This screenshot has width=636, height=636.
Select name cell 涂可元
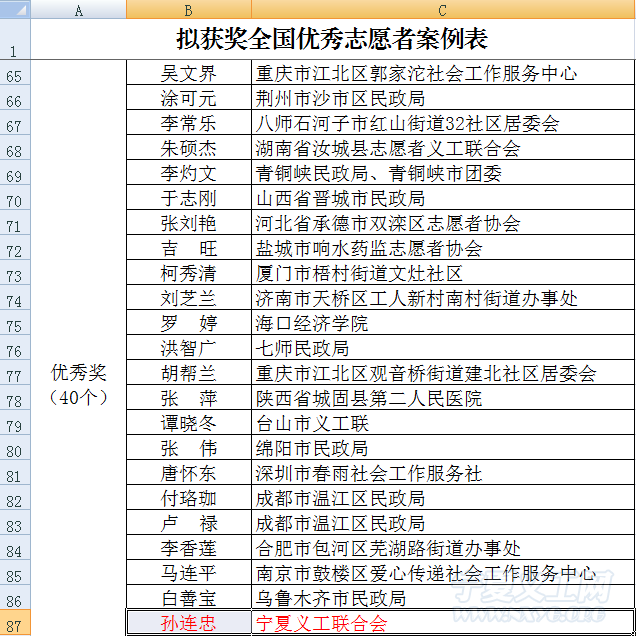click(x=189, y=97)
